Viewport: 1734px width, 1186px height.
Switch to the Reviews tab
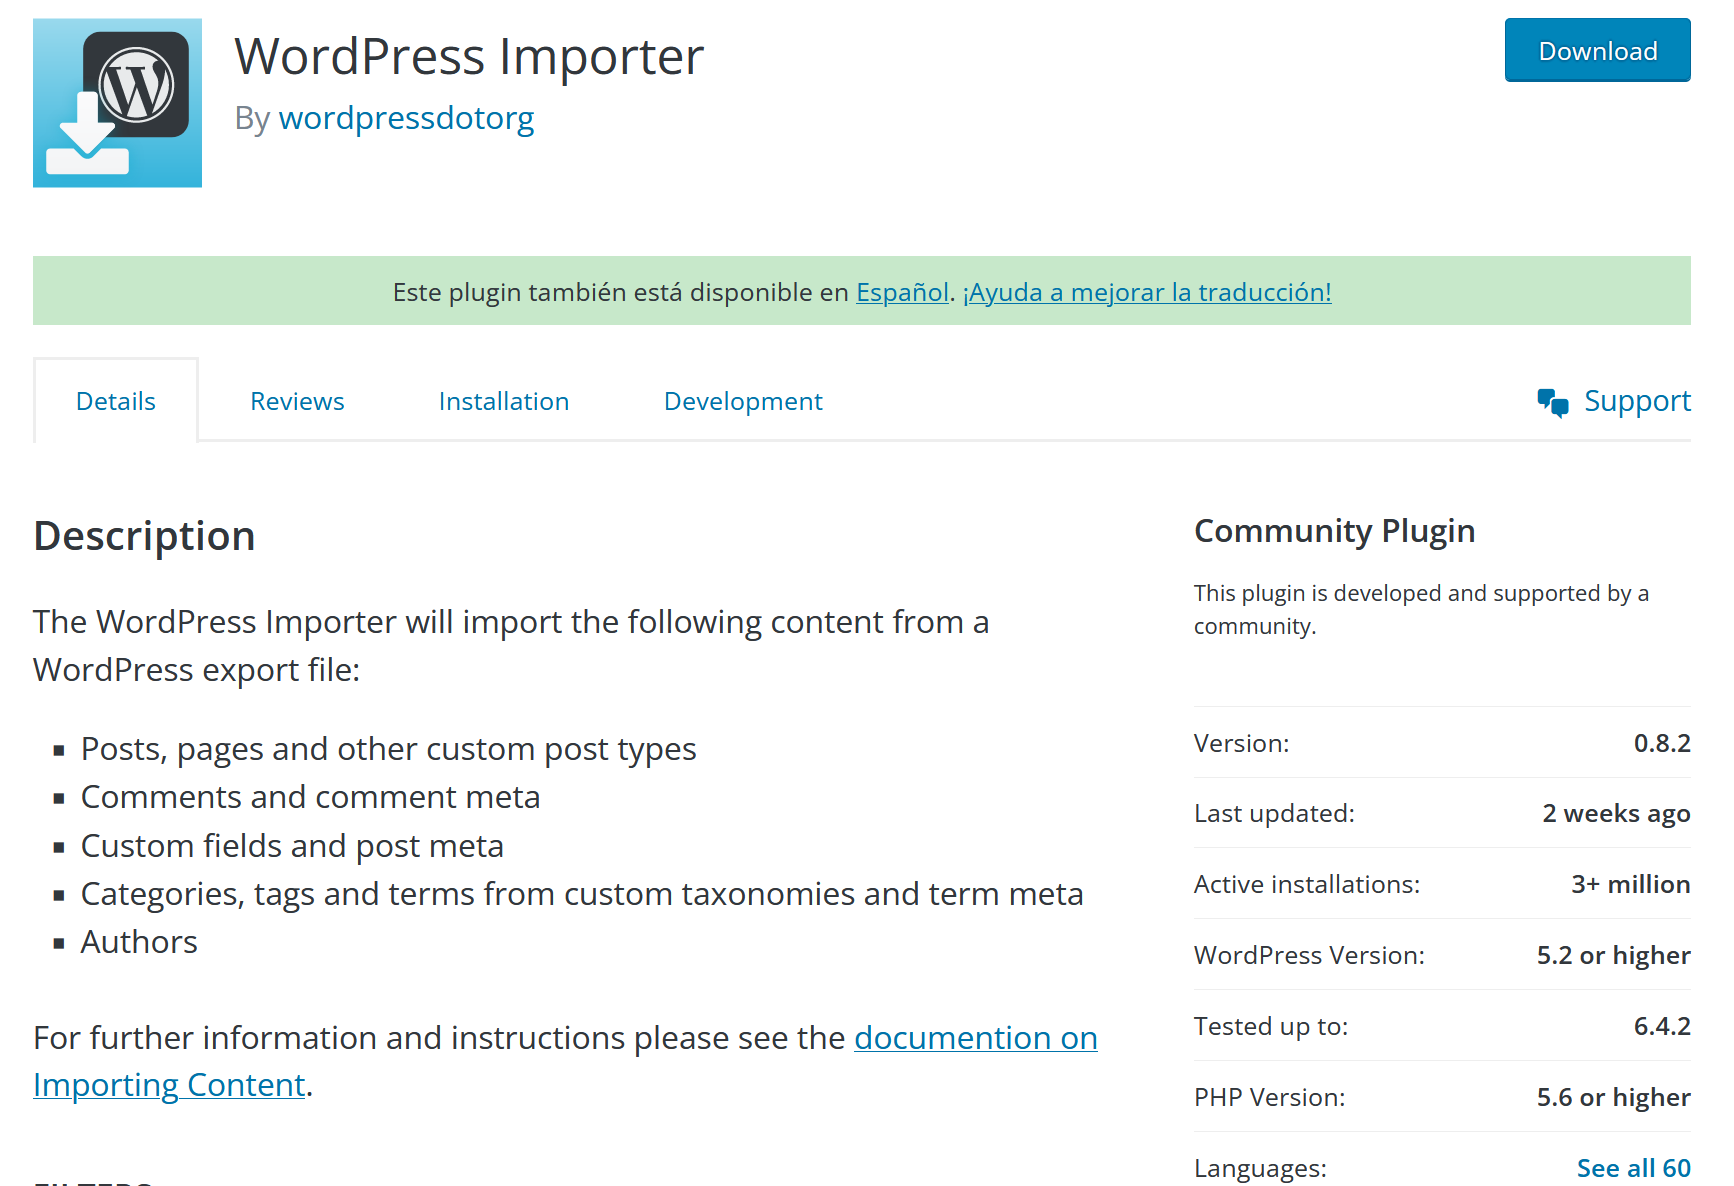[x=297, y=401]
